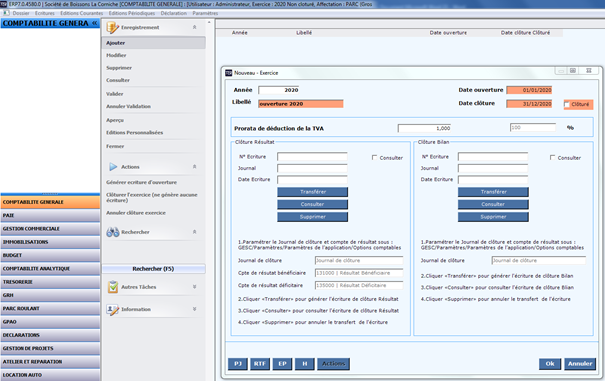Viewport: 605px width, 381px height.
Task: Collapse the Actions section
Action: tap(194, 167)
